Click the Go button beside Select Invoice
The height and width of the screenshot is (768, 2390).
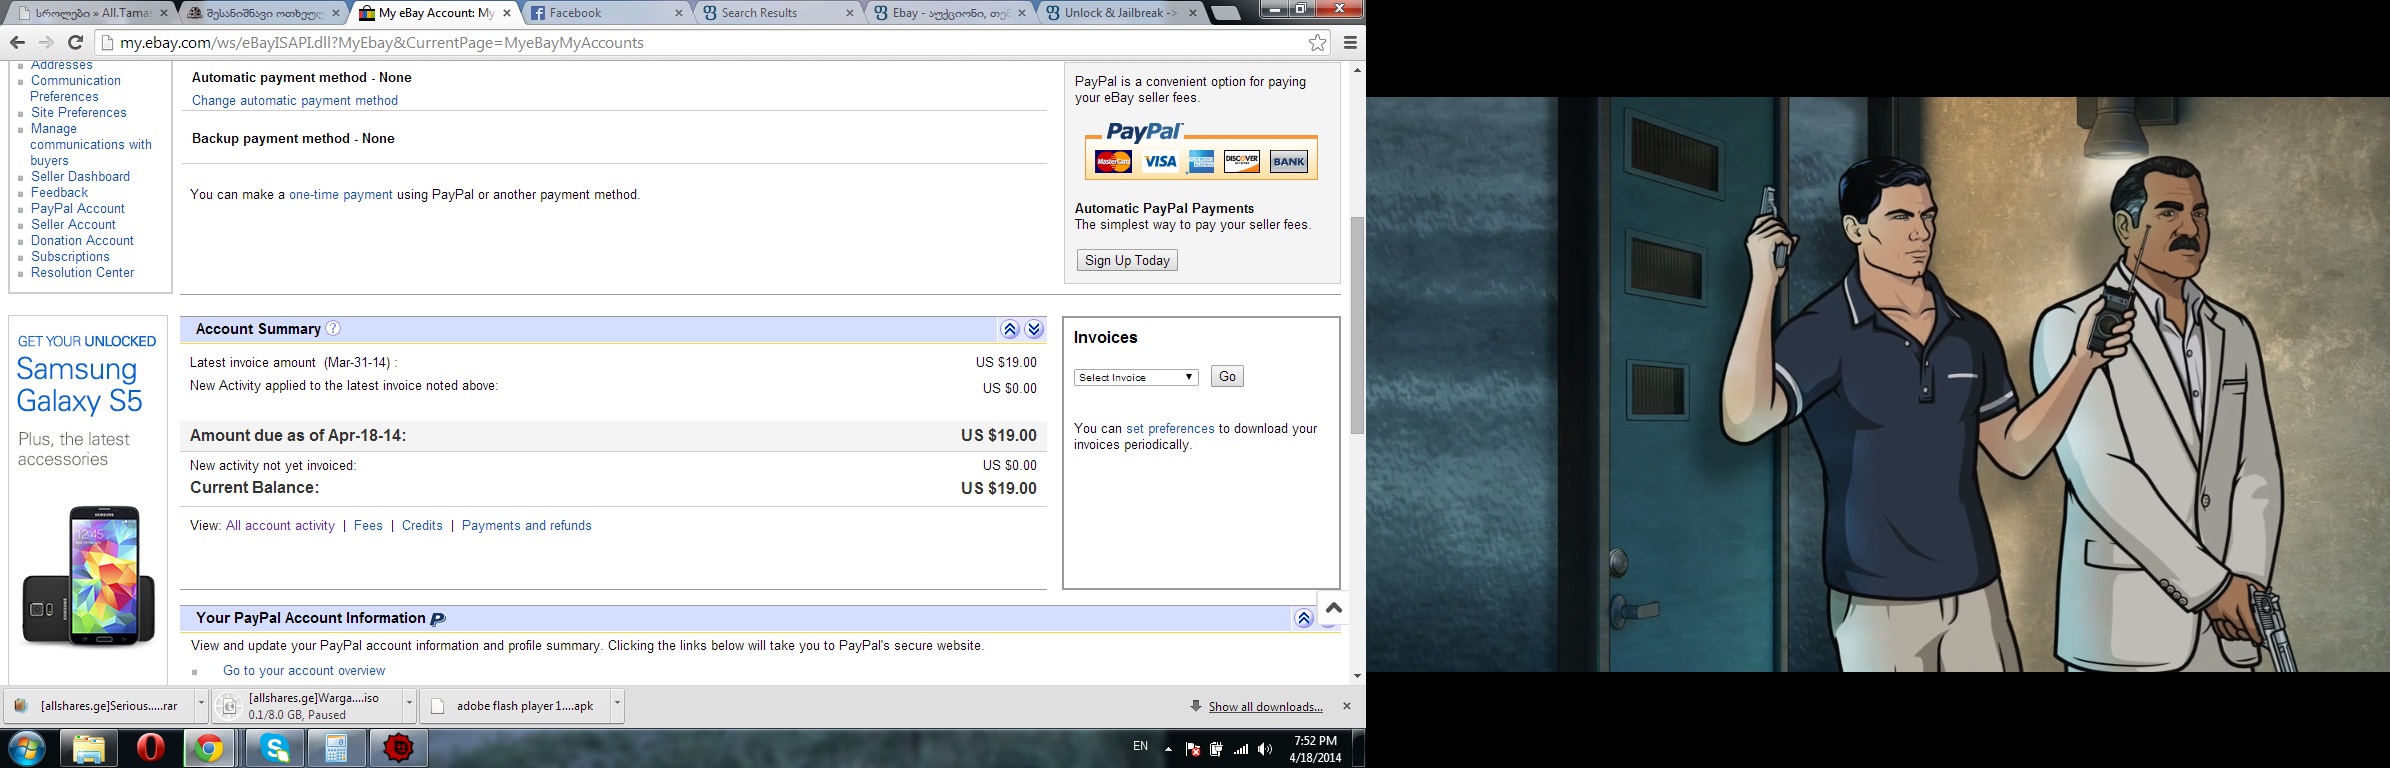coord(1227,376)
